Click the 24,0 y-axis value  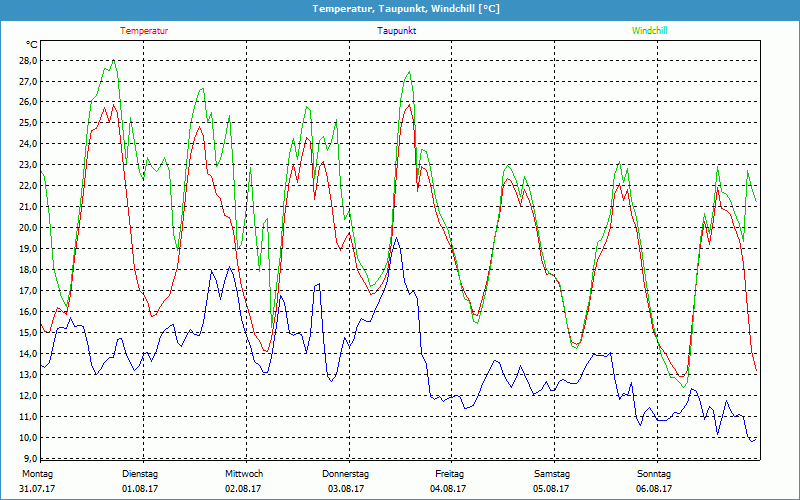(28, 143)
